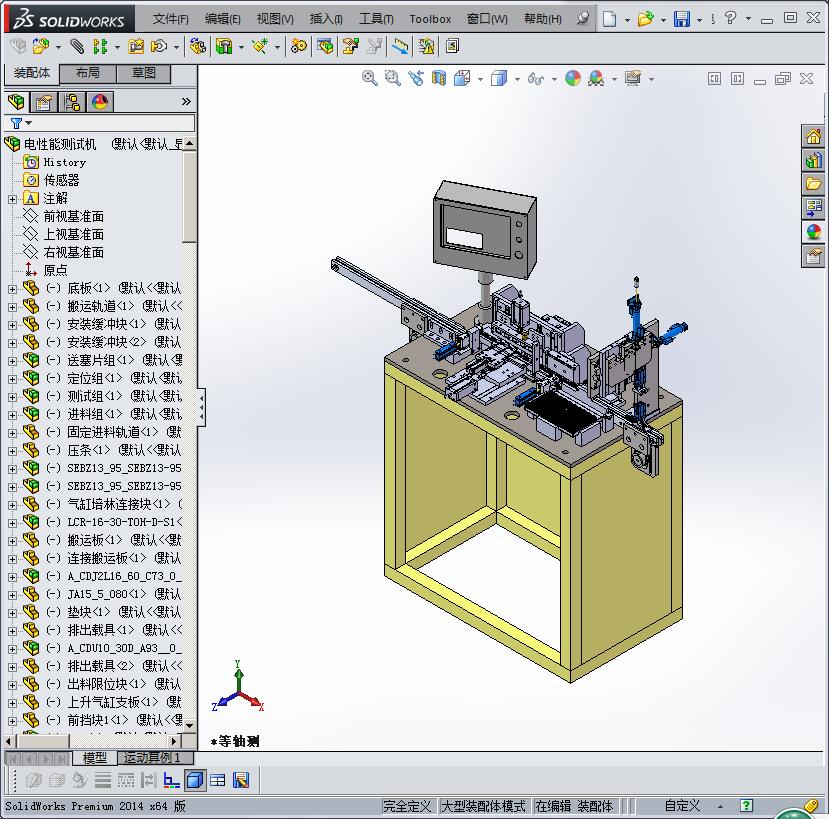Click the panel collapse handle on tree edge

click(201, 407)
